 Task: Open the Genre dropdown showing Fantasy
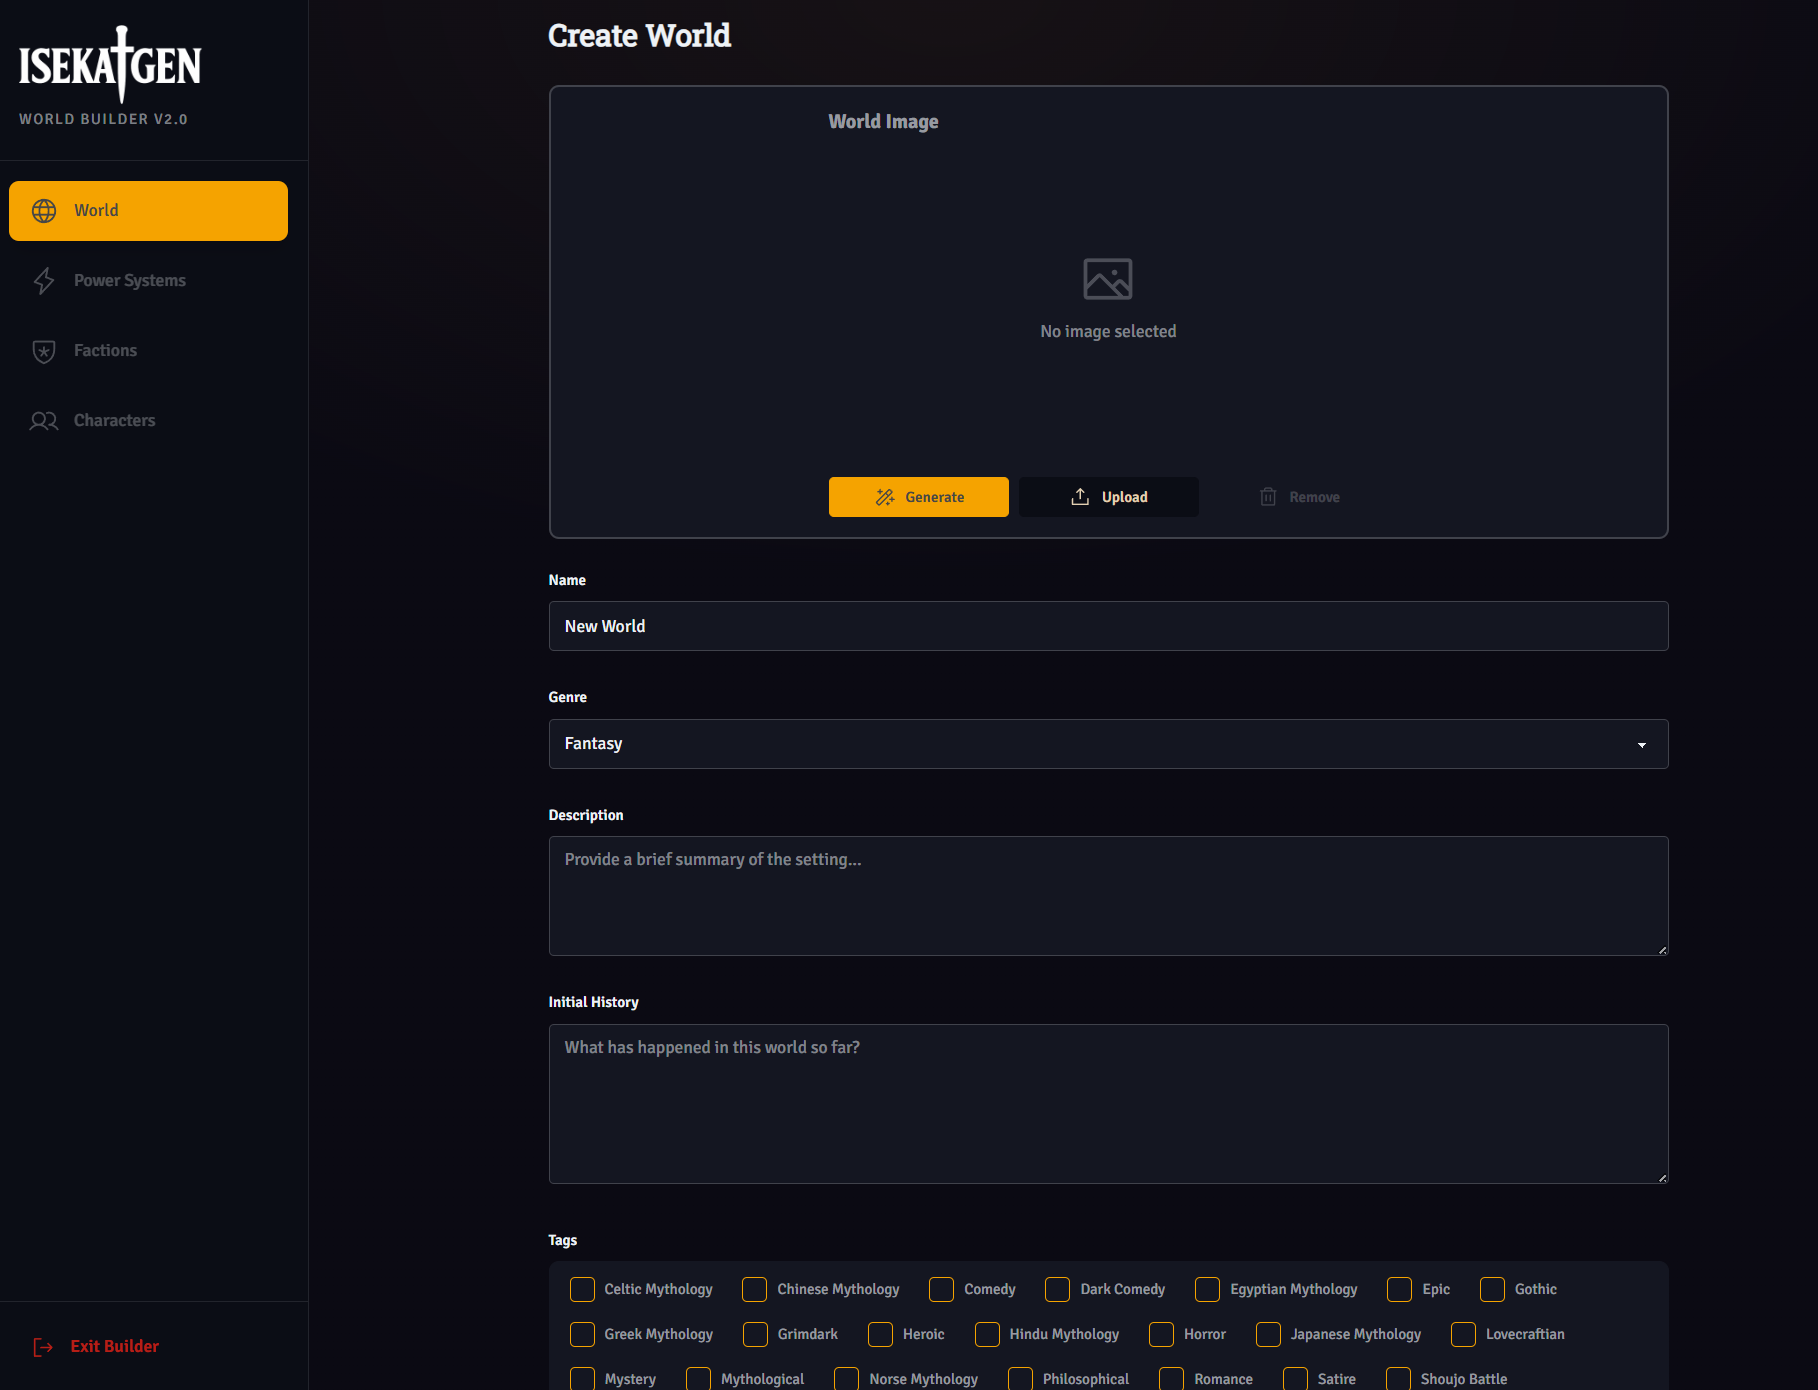click(x=1108, y=744)
